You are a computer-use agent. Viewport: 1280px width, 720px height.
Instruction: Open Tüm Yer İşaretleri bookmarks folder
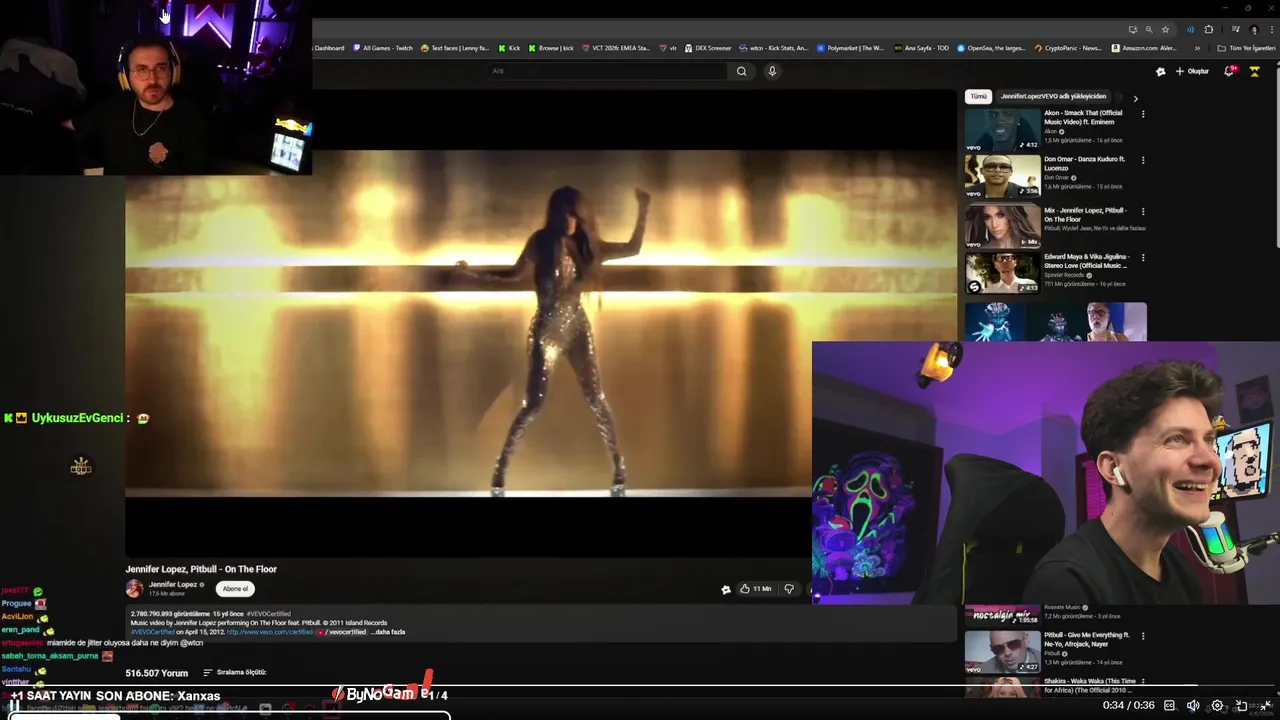pyautogui.click(x=1247, y=48)
